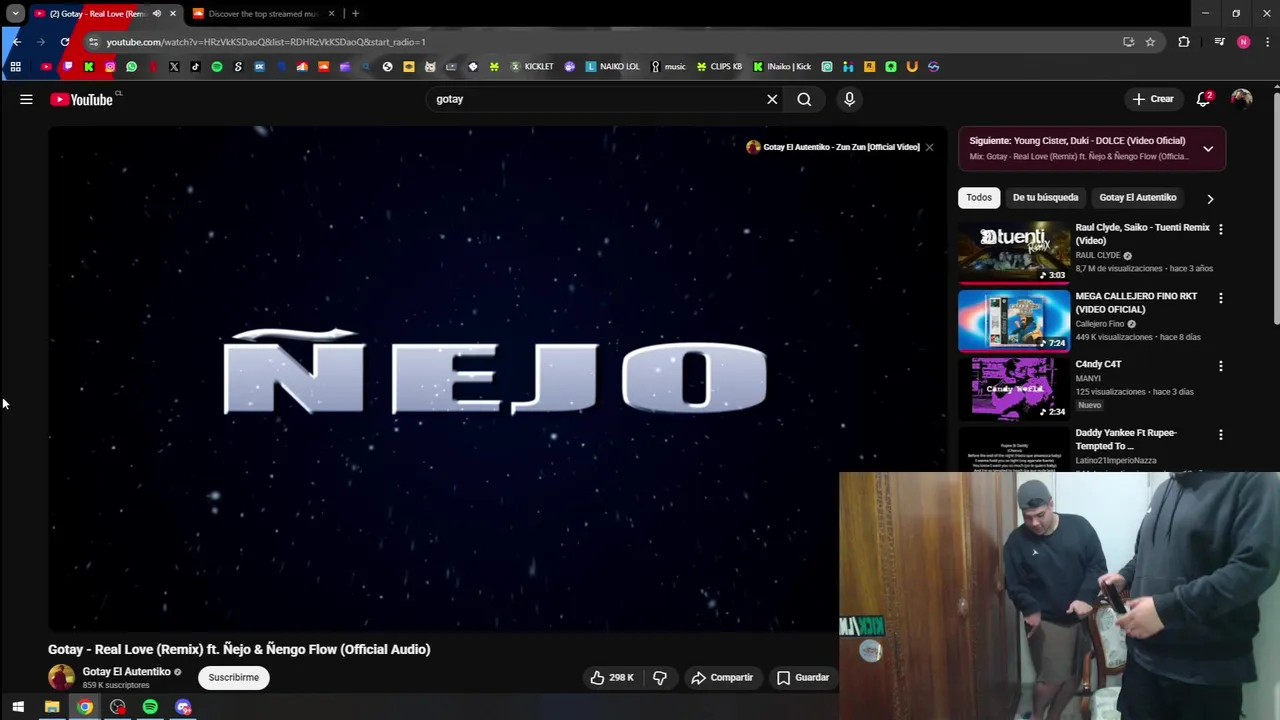This screenshot has width=1280, height=720.
Task: Go to the YouTube home logo
Action: [x=84, y=99]
